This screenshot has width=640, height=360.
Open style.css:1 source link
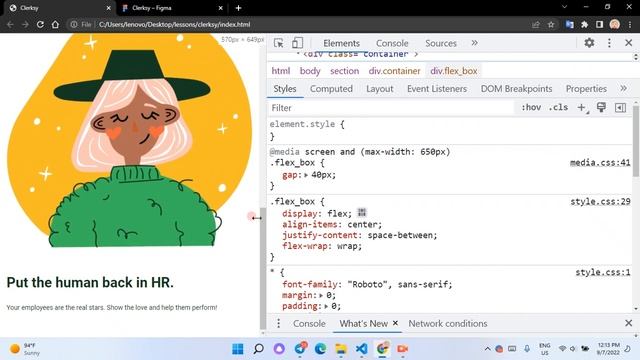tap(603, 273)
